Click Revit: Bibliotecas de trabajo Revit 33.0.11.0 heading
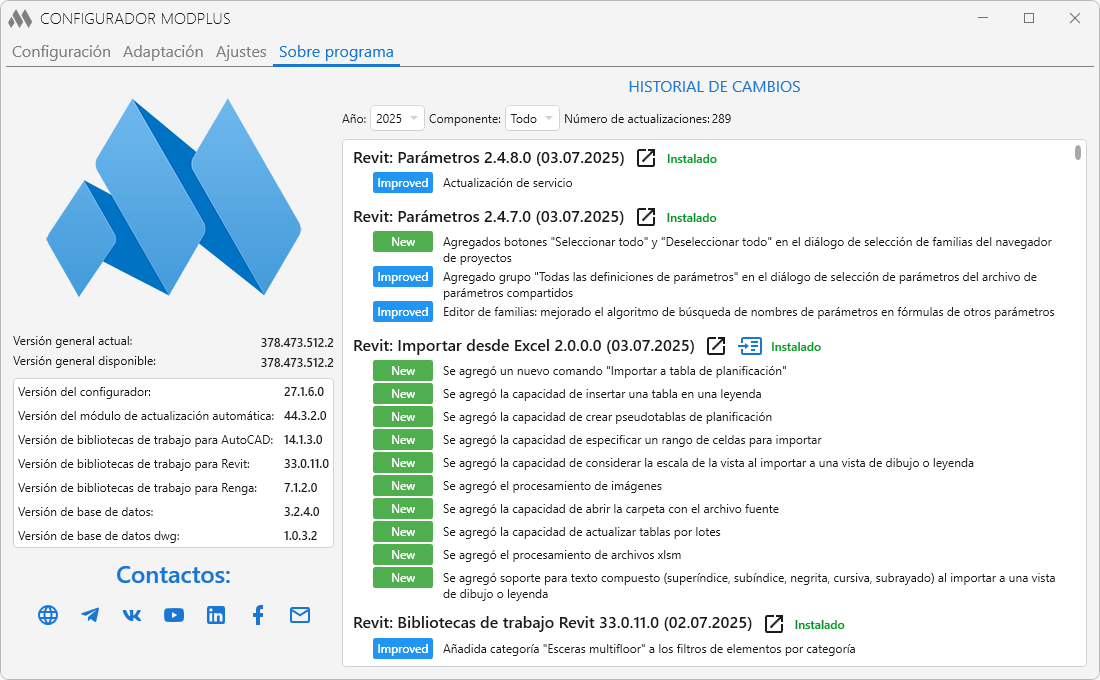 point(552,623)
